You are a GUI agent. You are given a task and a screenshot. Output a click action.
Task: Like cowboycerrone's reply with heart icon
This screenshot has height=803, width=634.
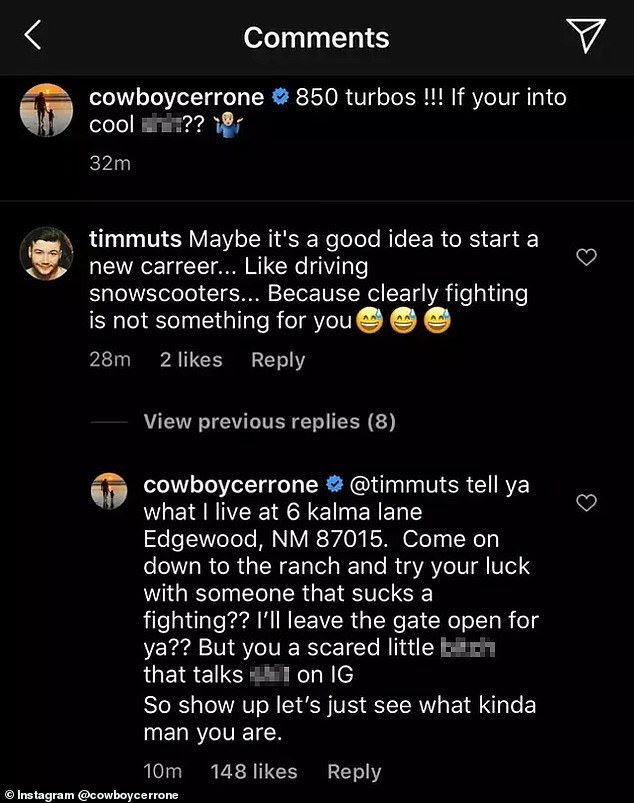pos(587,502)
